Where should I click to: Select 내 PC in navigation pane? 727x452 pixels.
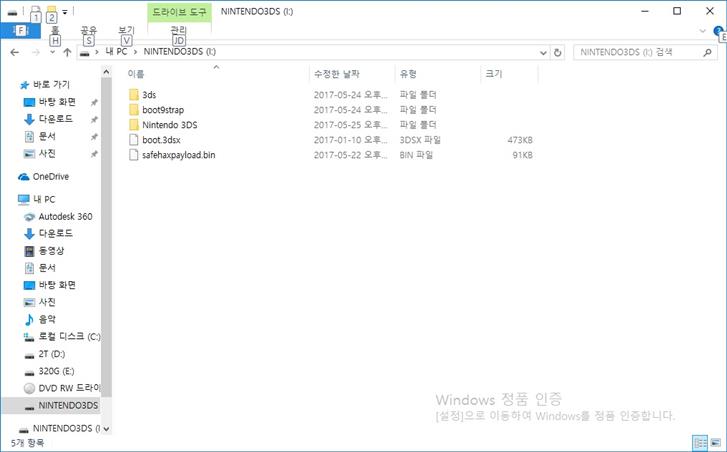click(44, 199)
